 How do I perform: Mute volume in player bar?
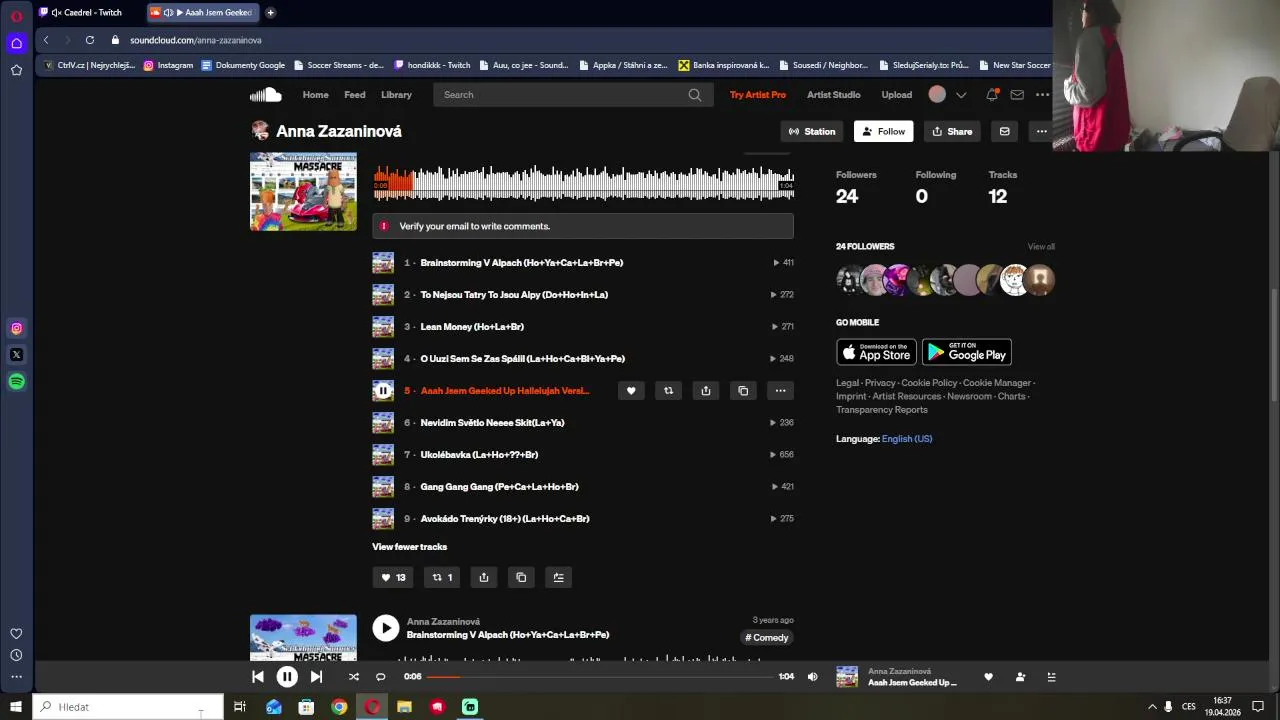(812, 677)
